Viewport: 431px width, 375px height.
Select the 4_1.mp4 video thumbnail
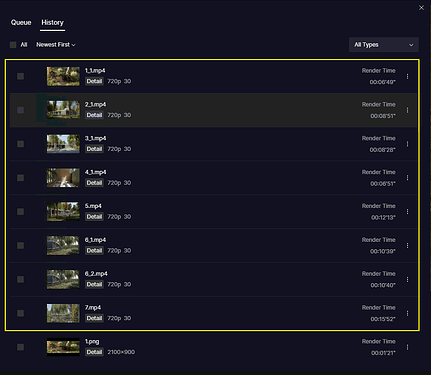pos(63,178)
